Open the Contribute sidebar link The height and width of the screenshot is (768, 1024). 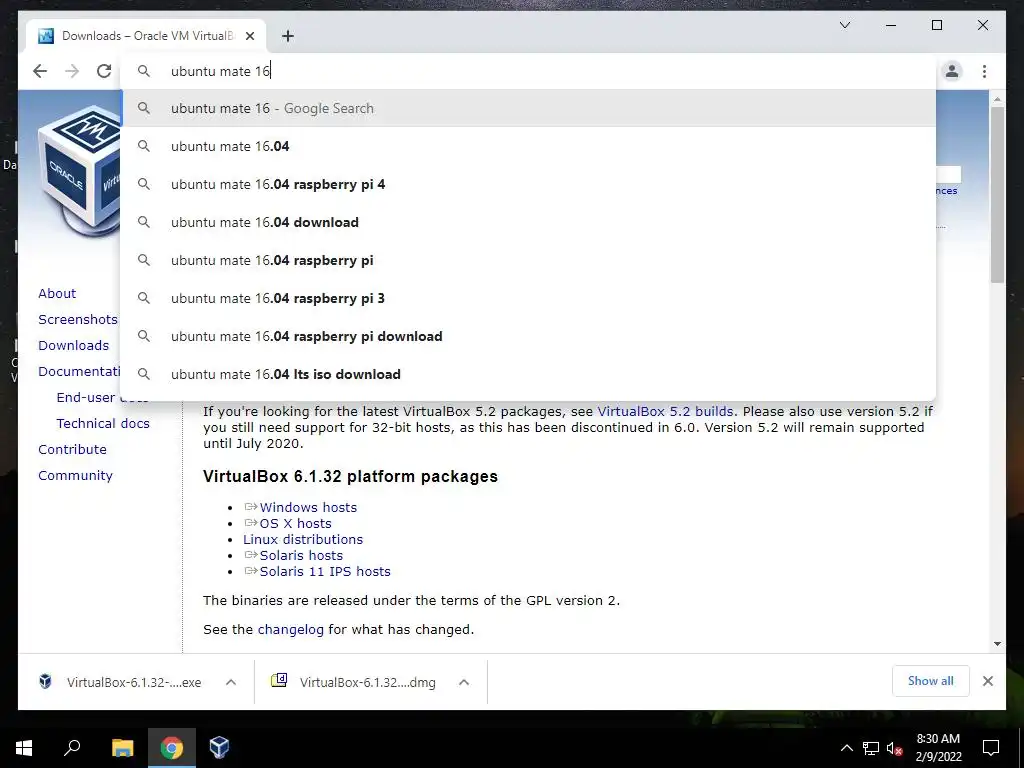72,449
